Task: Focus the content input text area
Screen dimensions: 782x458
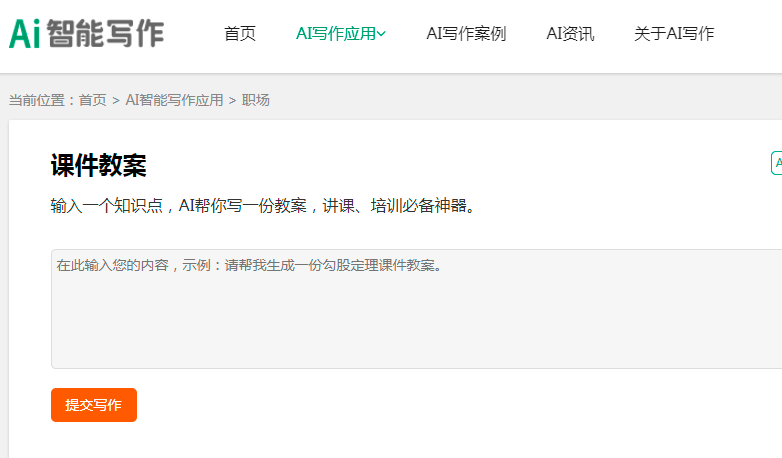Action: pyautogui.click(x=416, y=309)
